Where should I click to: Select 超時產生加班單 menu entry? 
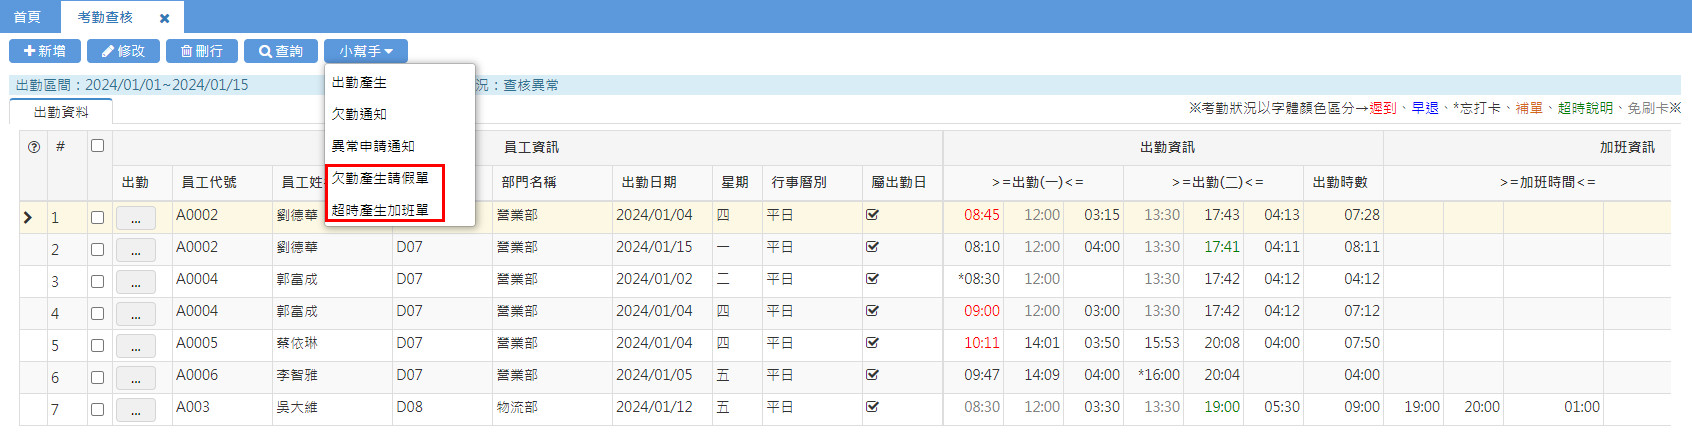[380, 210]
